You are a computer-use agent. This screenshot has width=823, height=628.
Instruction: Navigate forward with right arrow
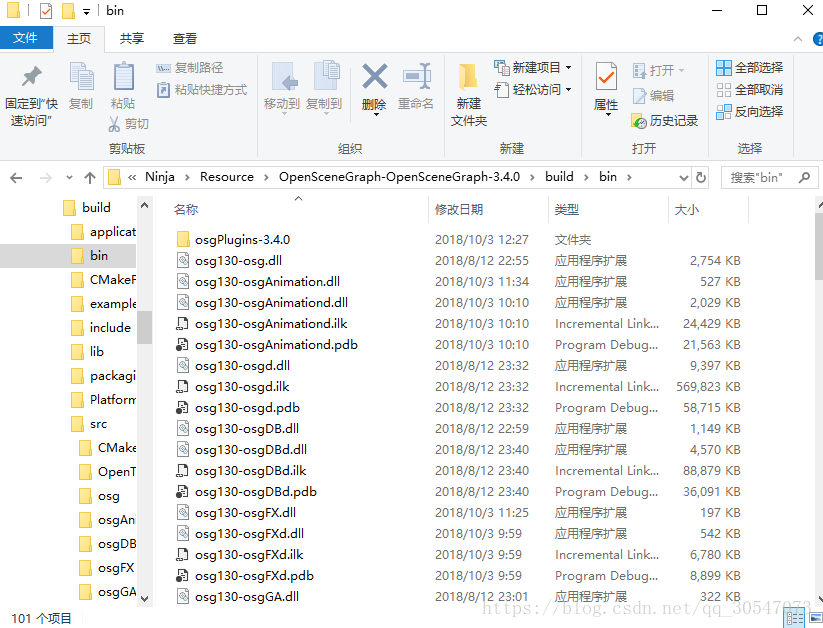point(46,178)
